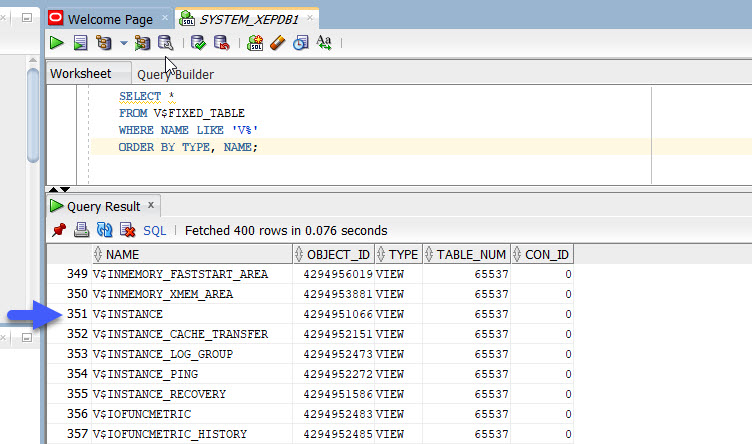Clear the worksheet with the eraser icon
This screenshot has width=752, height=444.
tap(278, 43)
